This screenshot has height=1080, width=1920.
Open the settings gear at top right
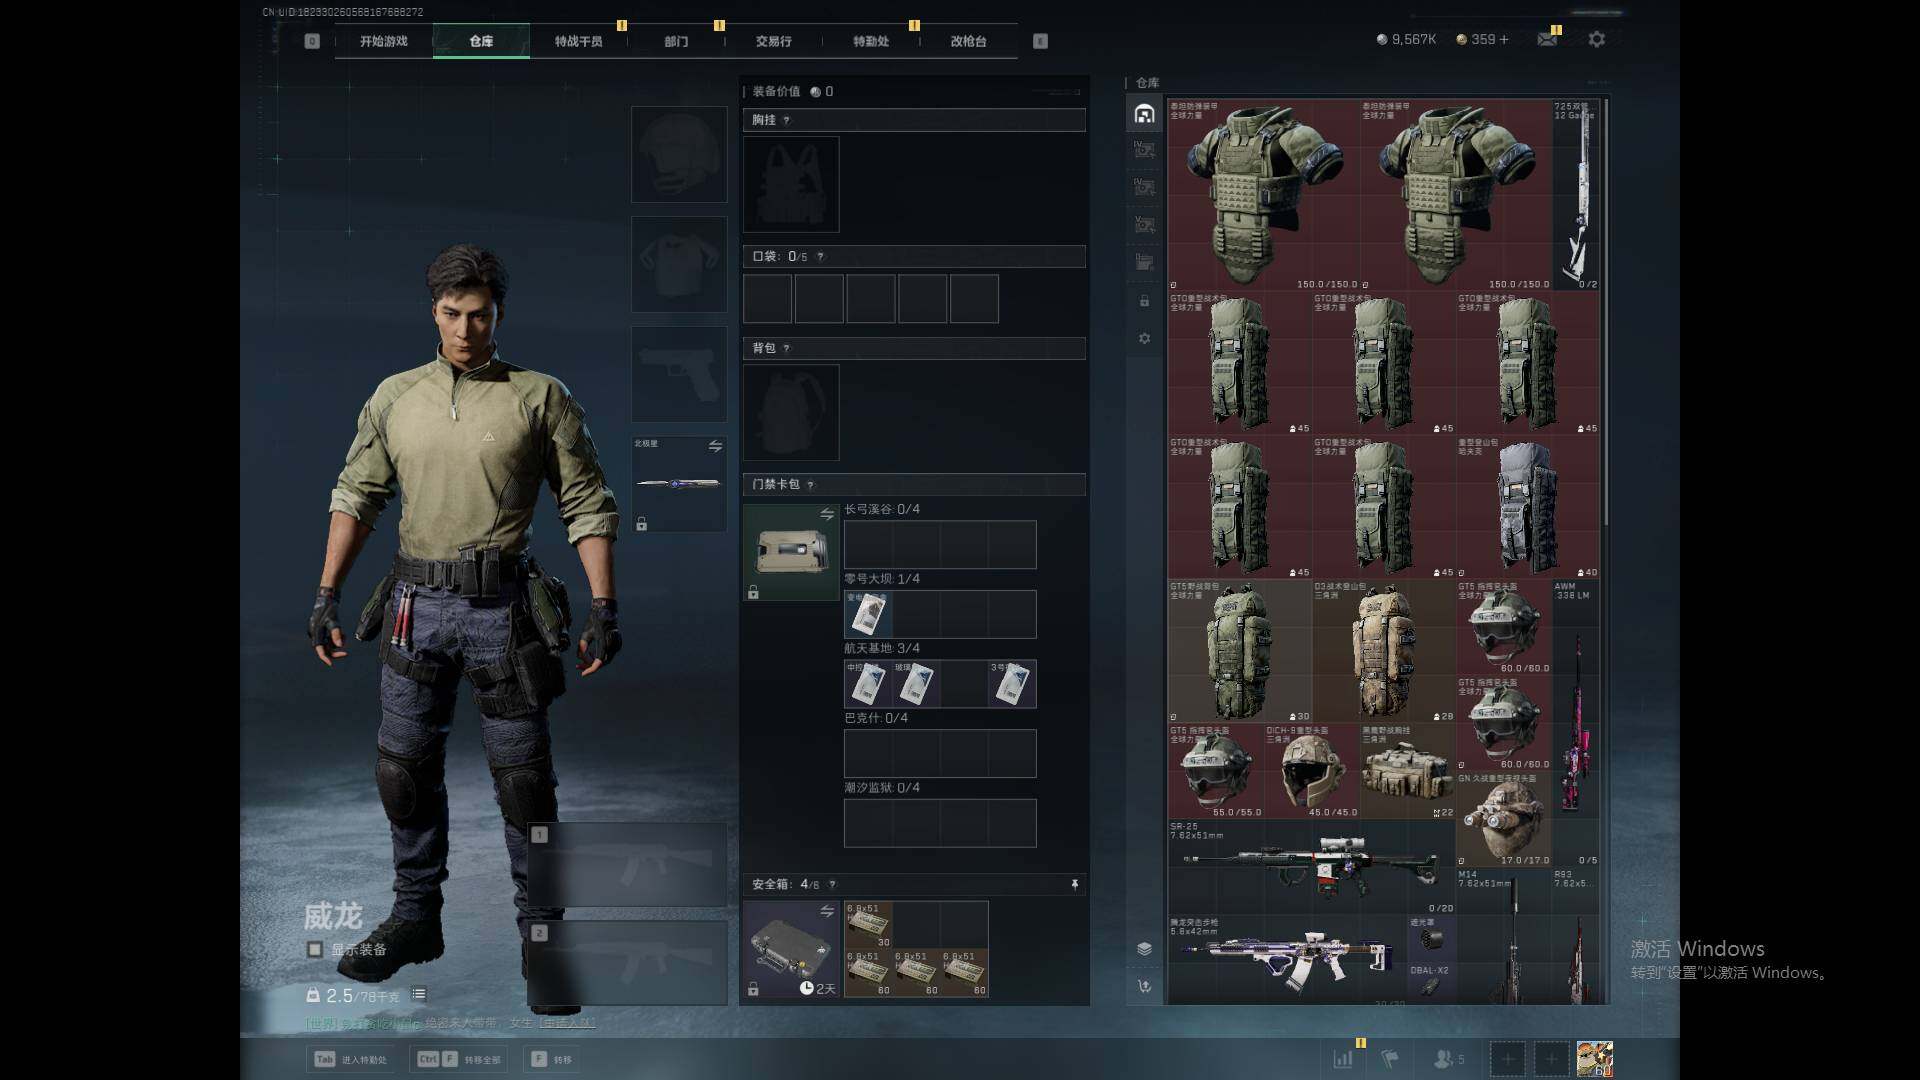1596,39
